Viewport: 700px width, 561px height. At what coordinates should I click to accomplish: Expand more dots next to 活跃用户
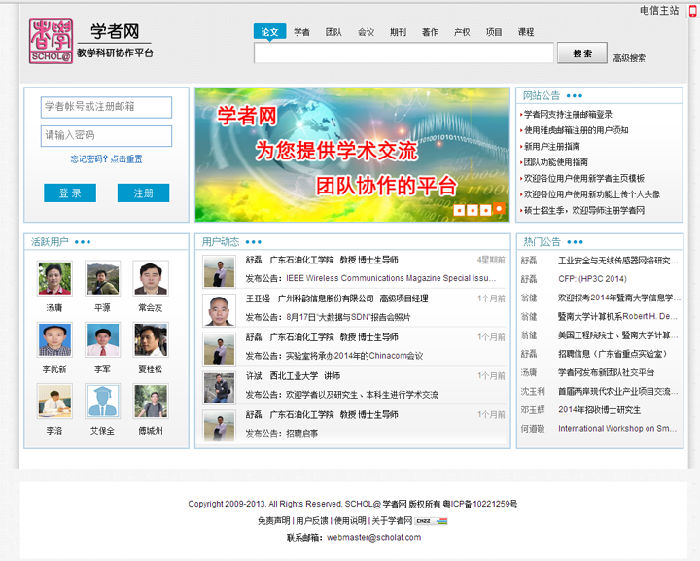[83, 242]
